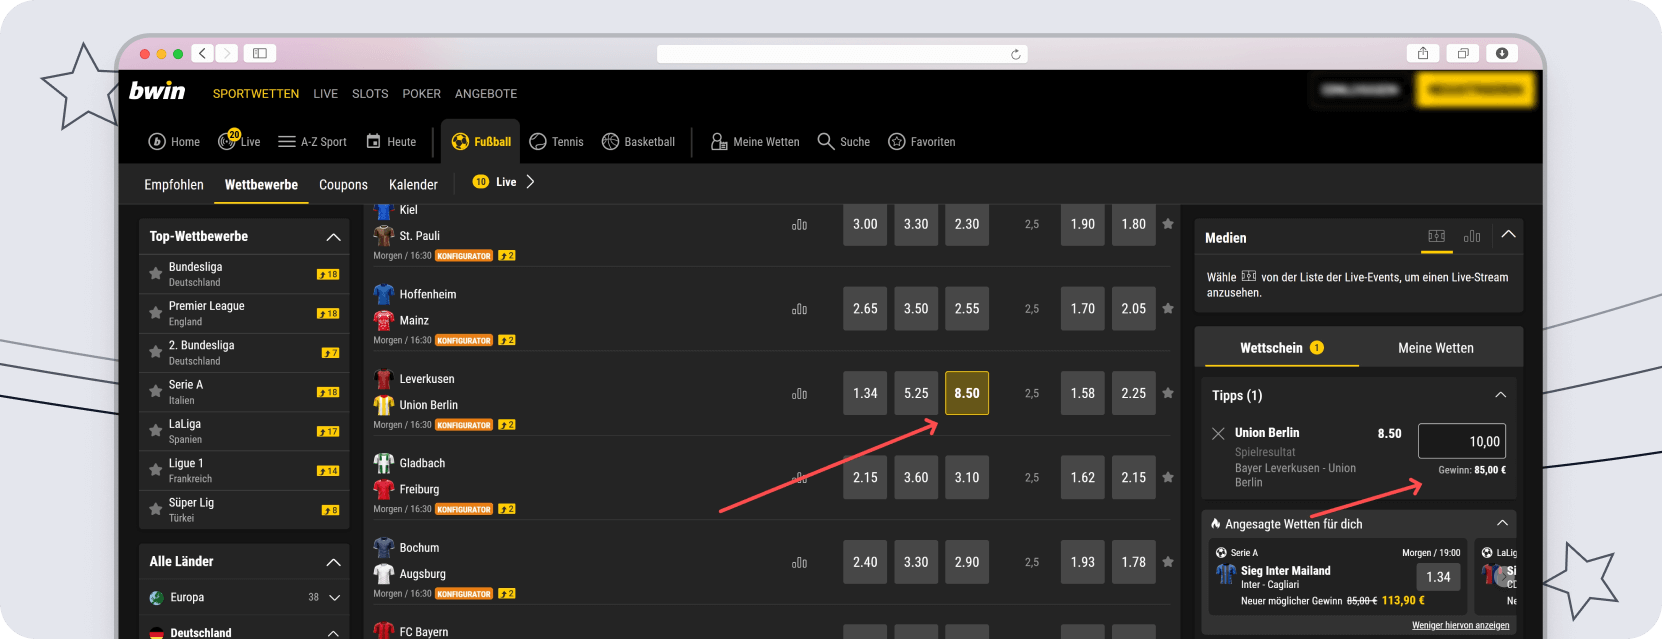Show statistics for Leverkusen vs Union Berlin
The image size is (1662, 639).
tap(799, 394)
